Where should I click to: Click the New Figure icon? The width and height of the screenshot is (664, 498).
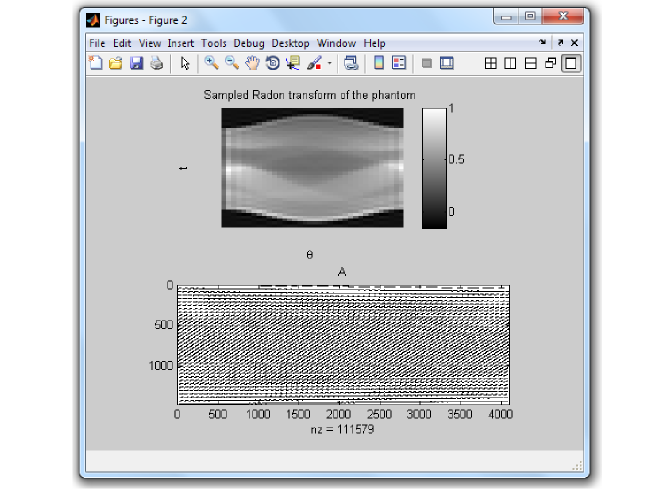coord(96,63)
